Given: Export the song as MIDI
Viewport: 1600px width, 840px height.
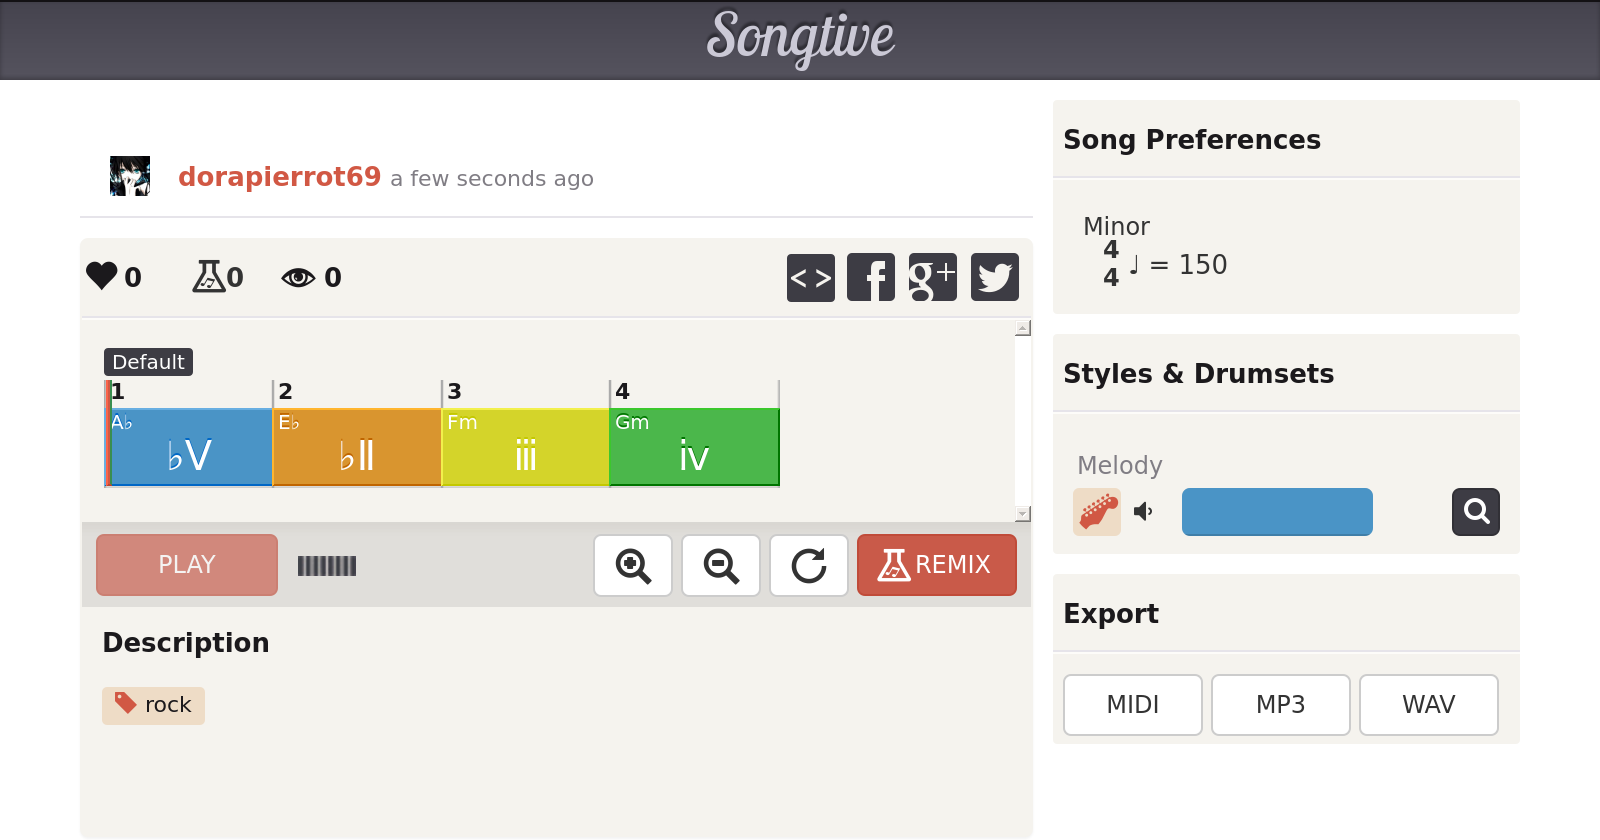Looking at the screenshot, I should 1132,705.
